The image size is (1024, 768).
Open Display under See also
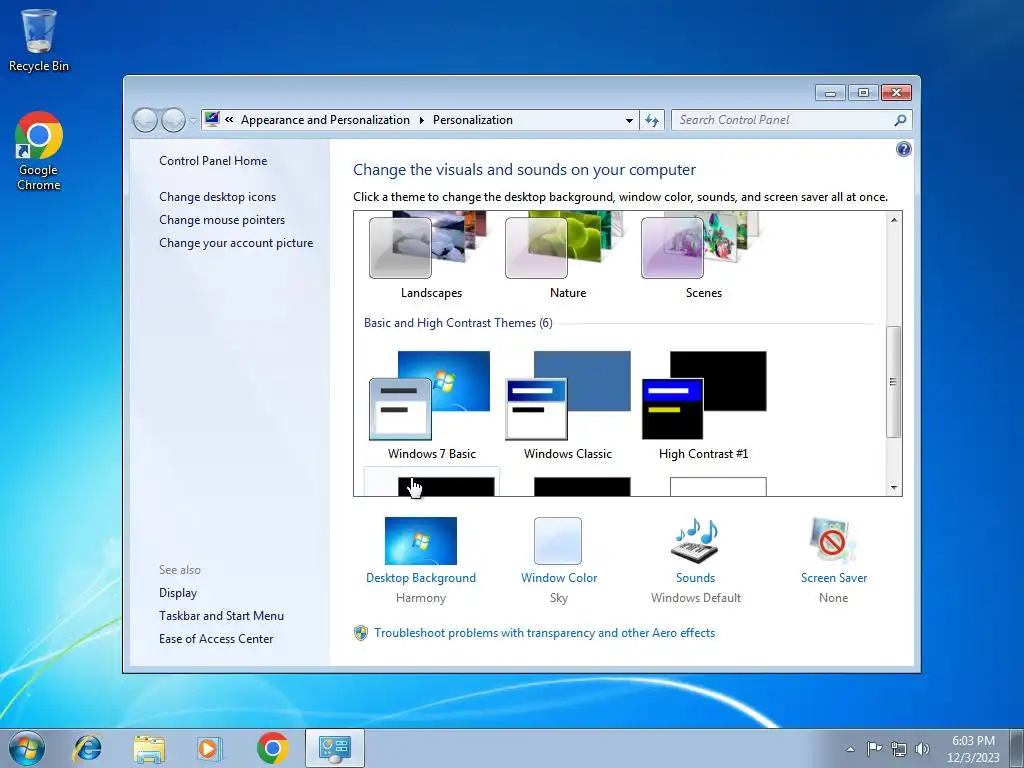coord(178,593)
